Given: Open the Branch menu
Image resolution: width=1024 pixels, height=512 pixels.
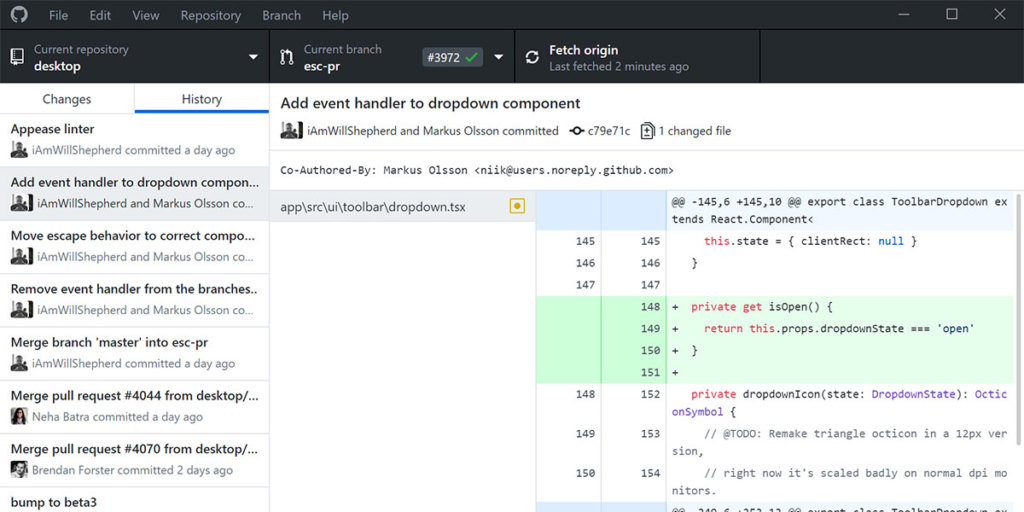Looking at the screenshot, I should [x=281, y=15].
